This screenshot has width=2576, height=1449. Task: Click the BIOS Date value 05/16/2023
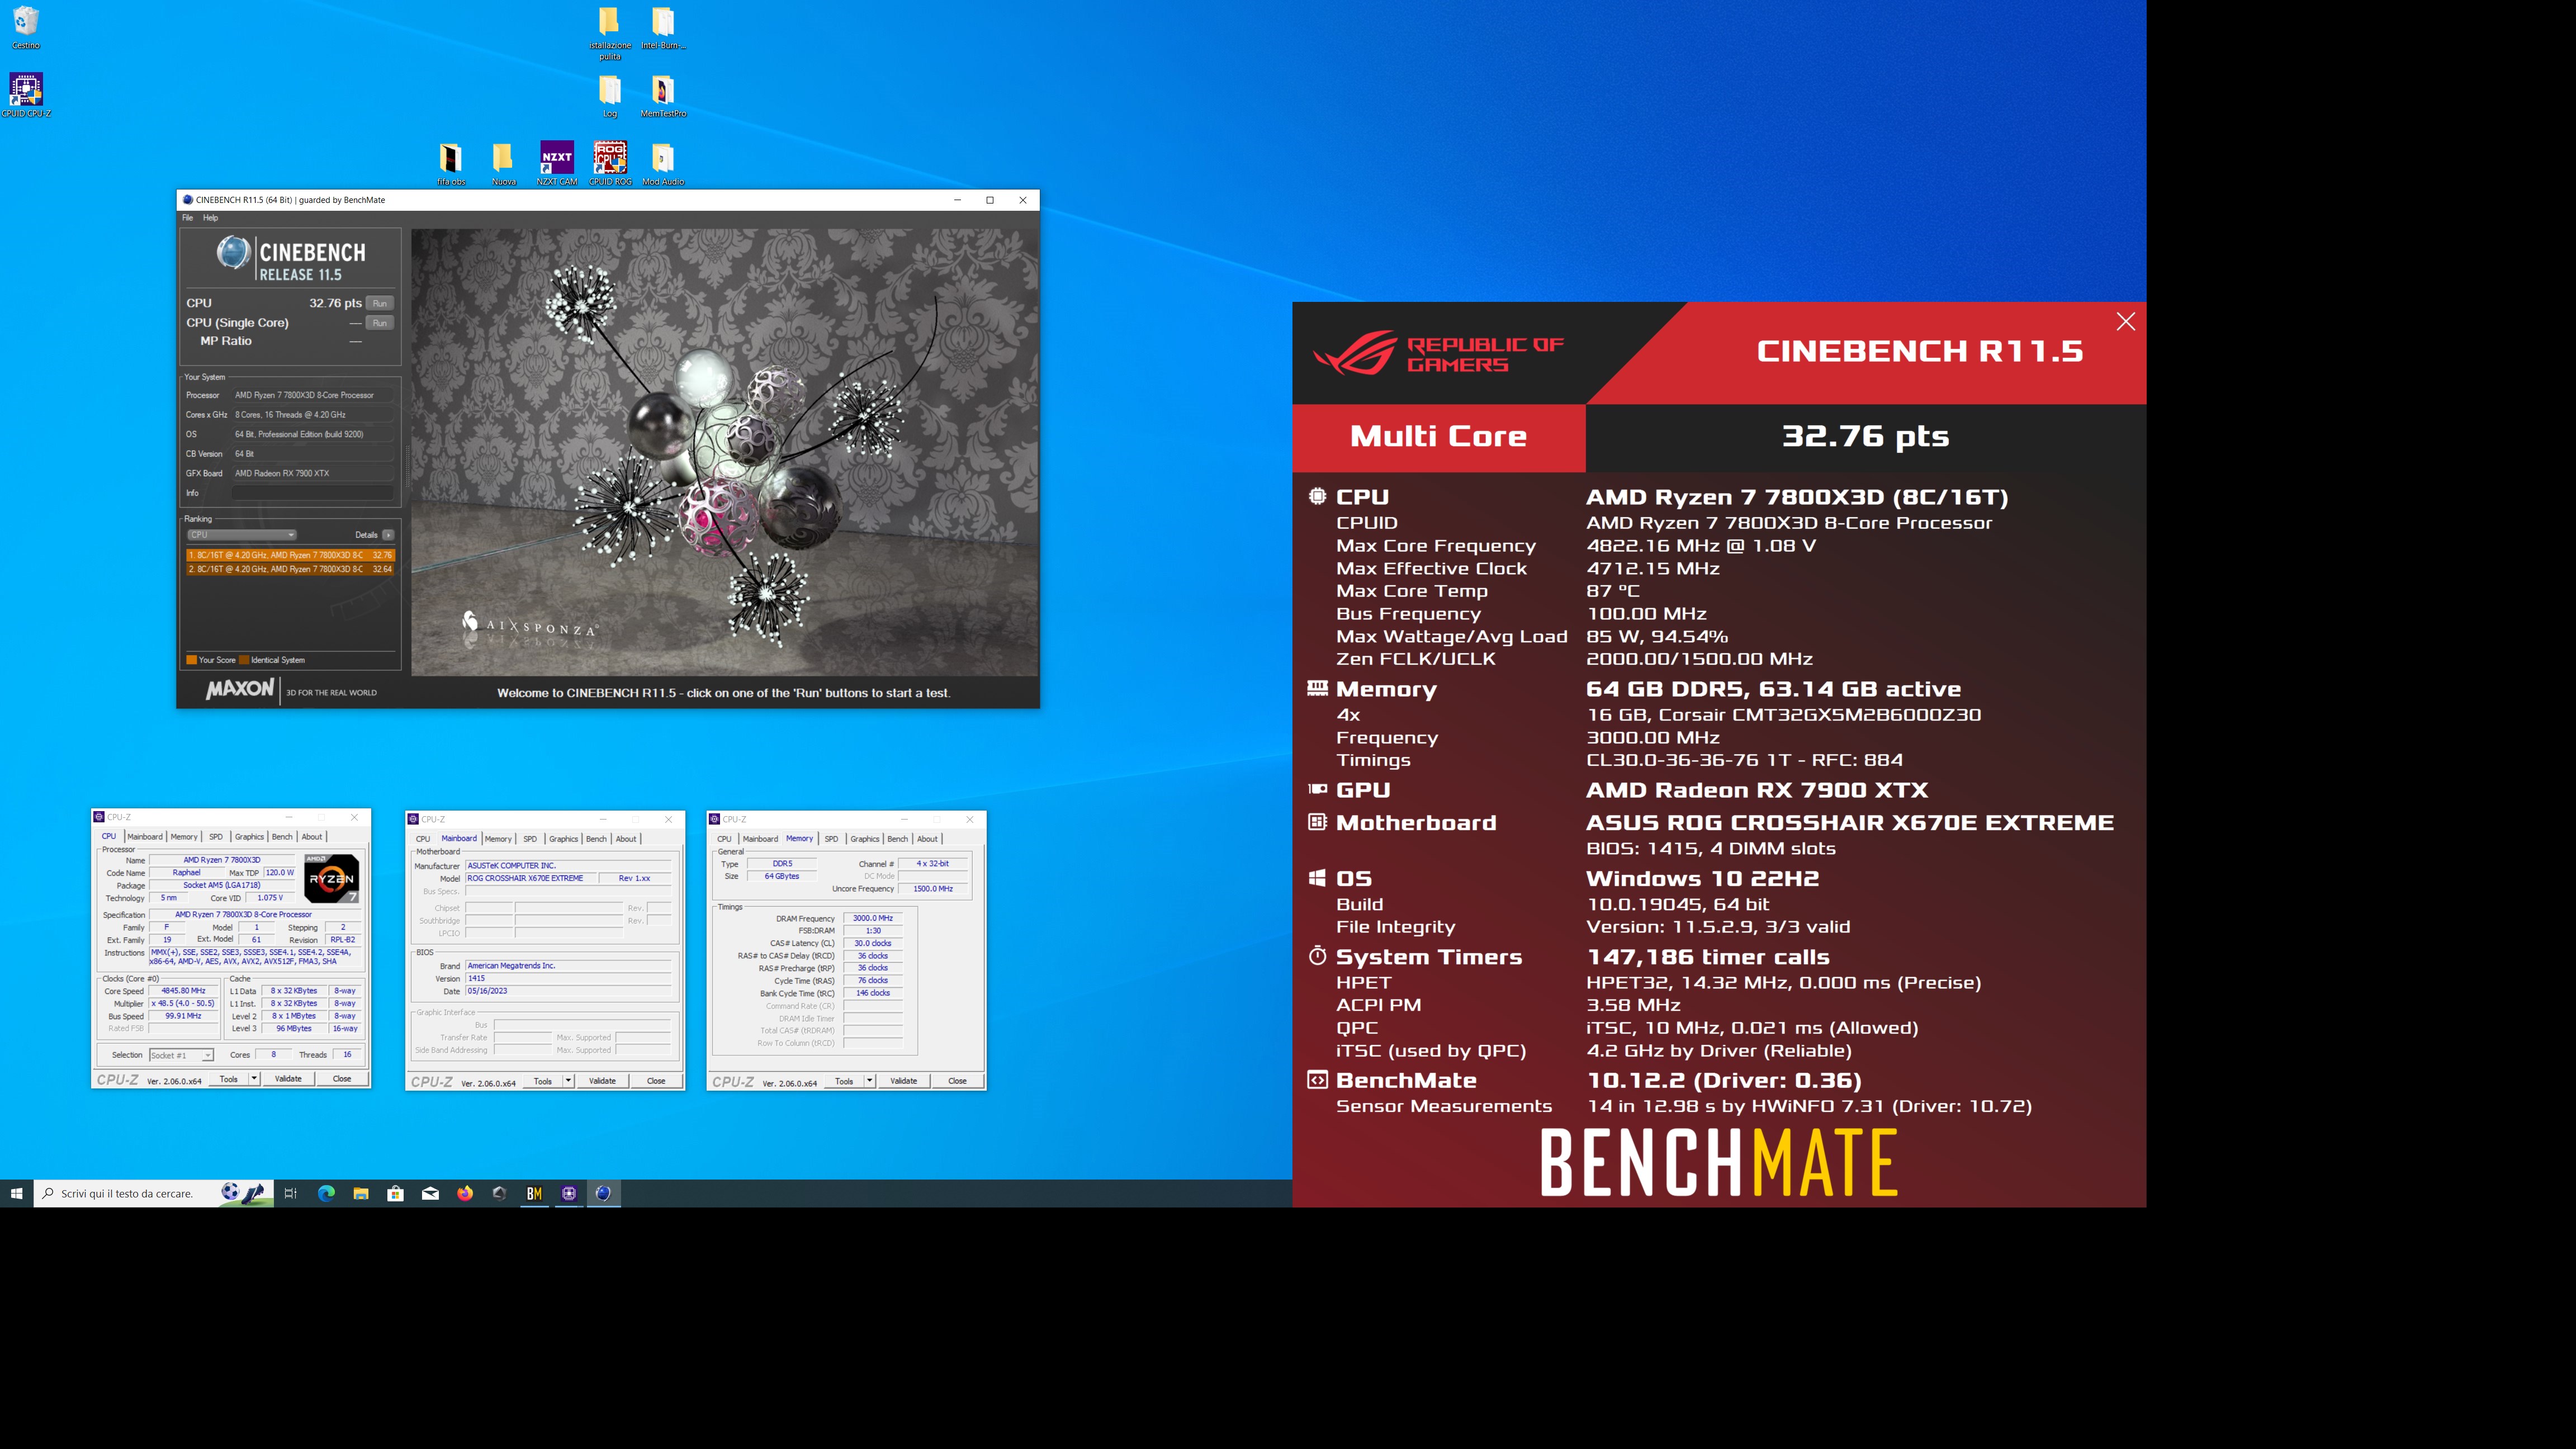pyautogui.click(x=568, y=991)
